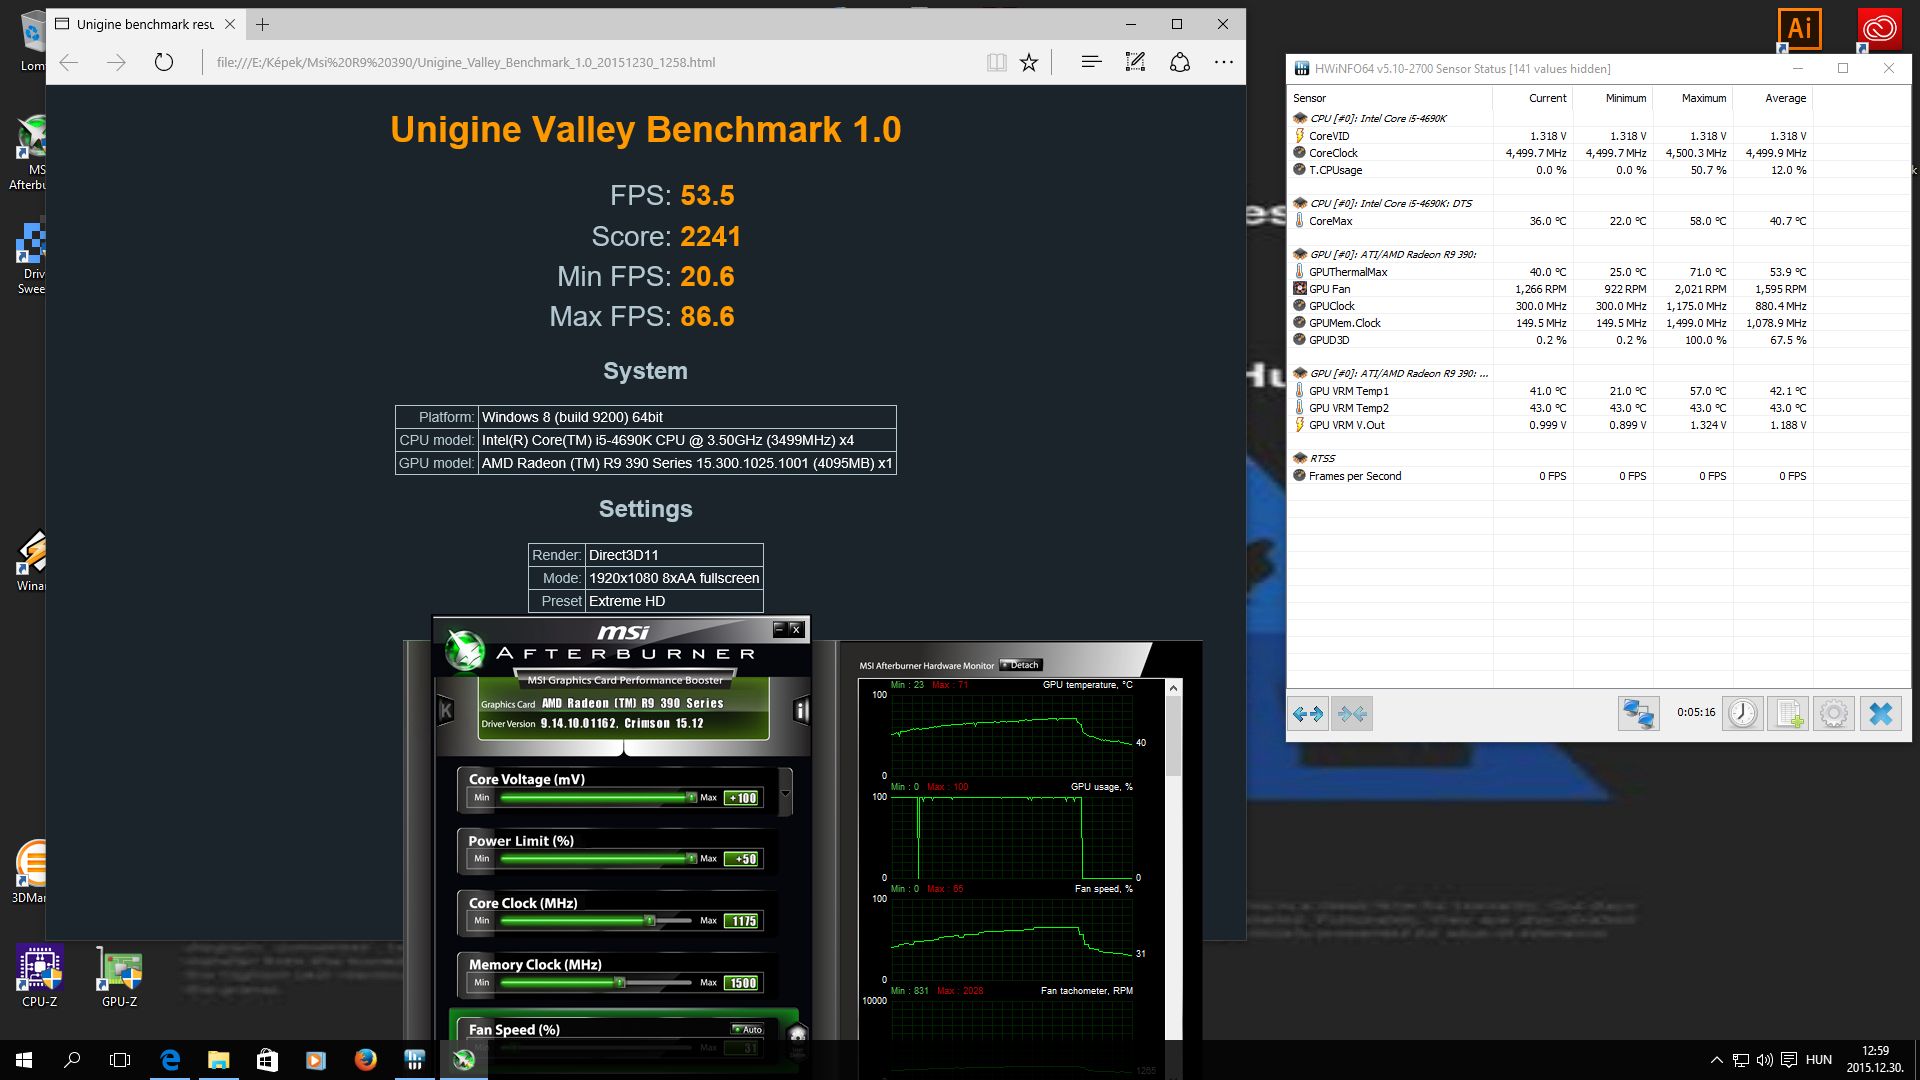
Task: Click the Memory Clock 1500 value box
Action: pyautogui.click(x=743, y=983)
